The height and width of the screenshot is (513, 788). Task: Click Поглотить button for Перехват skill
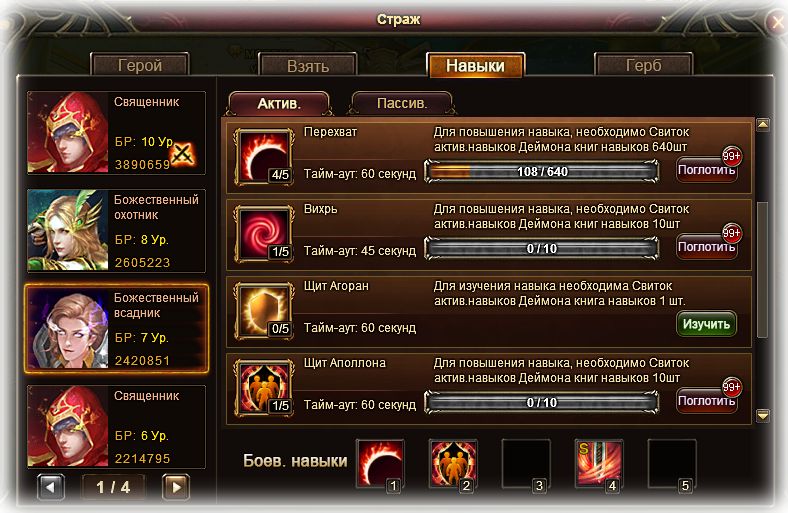707,170
